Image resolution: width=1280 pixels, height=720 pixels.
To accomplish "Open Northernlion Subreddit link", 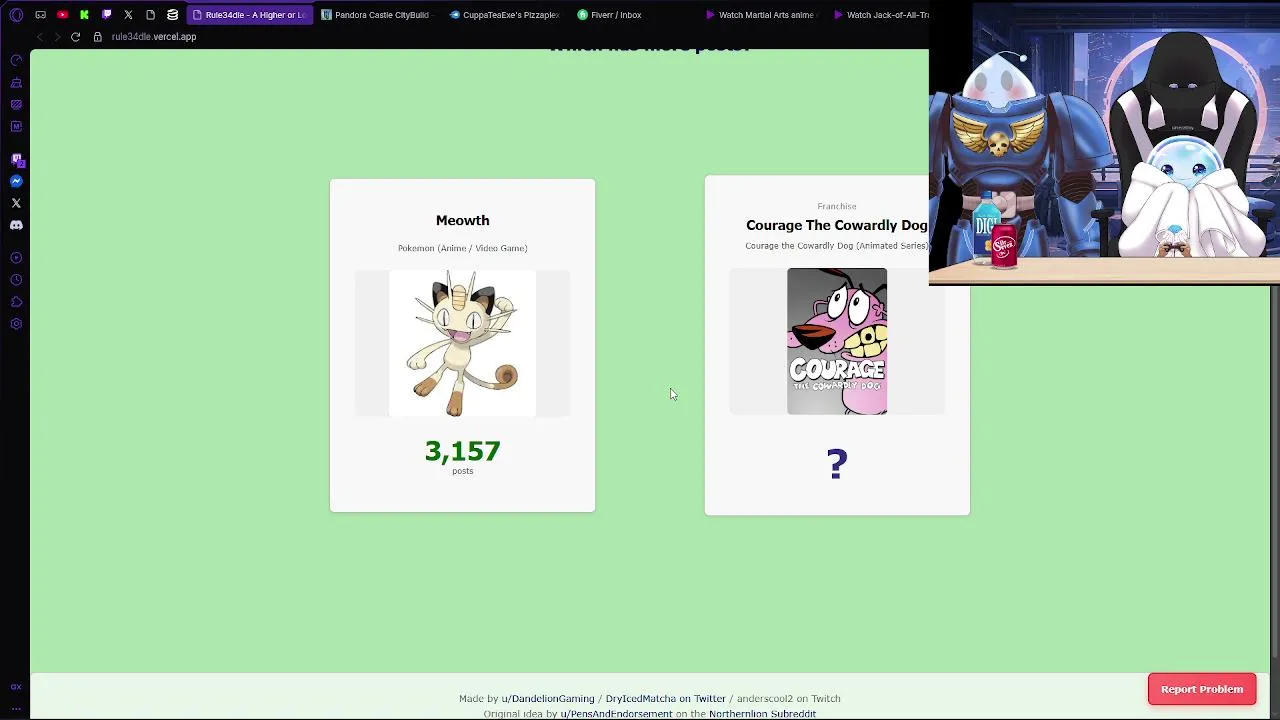I will click(x=762, y=714).
